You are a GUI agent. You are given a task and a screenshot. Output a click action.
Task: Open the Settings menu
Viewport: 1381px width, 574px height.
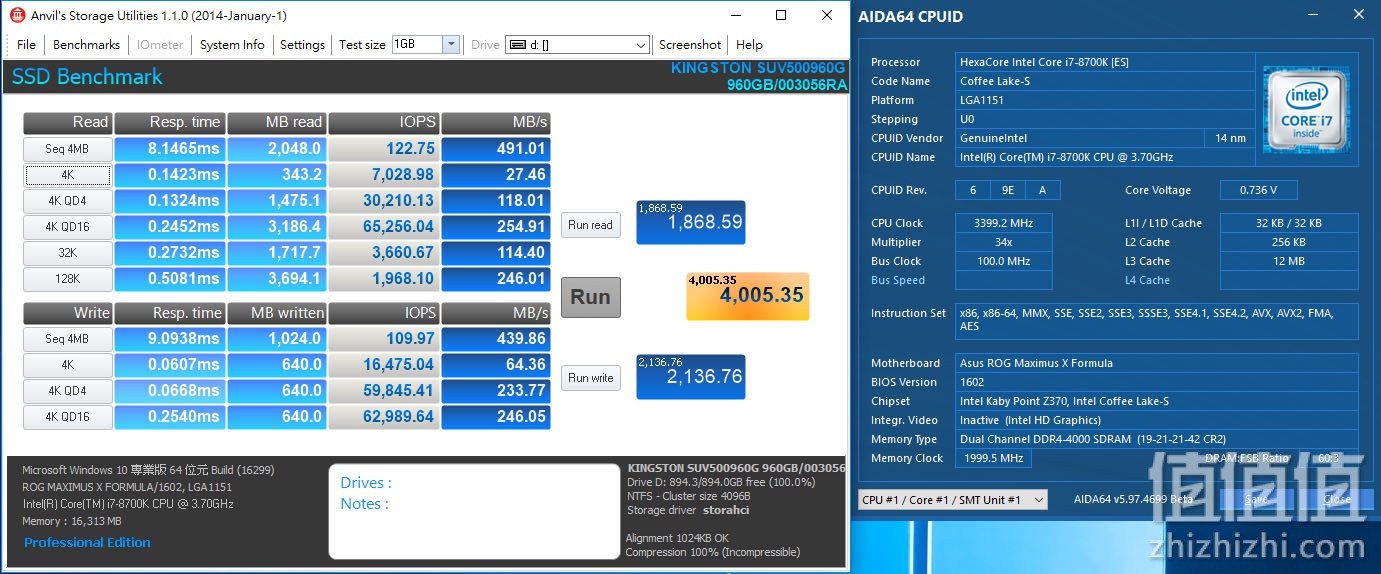(302, 44)
